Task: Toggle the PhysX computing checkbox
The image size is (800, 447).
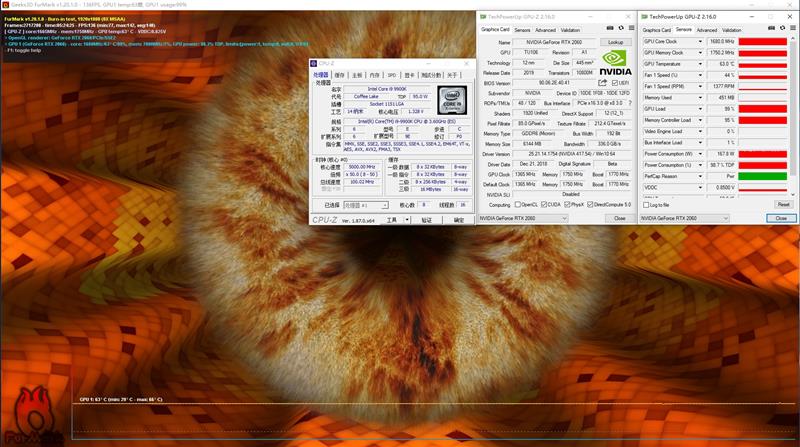Action: [x=567, y=205]
